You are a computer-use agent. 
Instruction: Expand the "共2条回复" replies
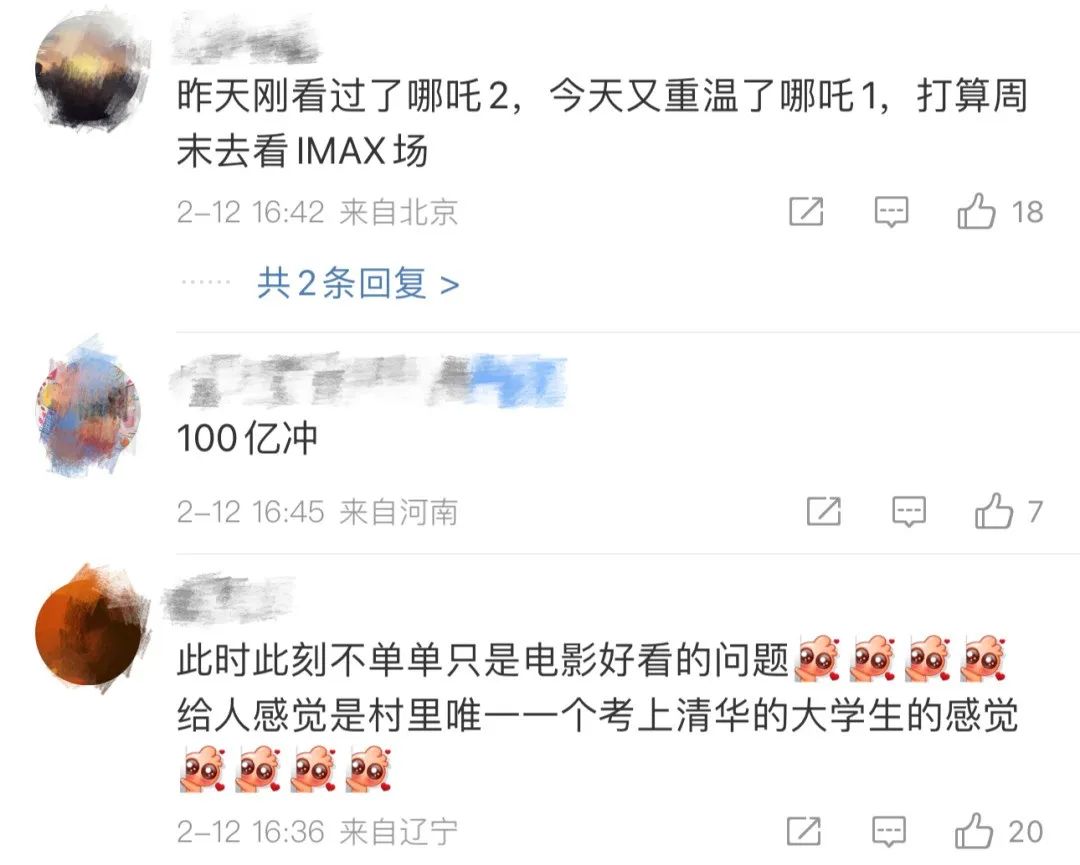(x=358, y=283)
